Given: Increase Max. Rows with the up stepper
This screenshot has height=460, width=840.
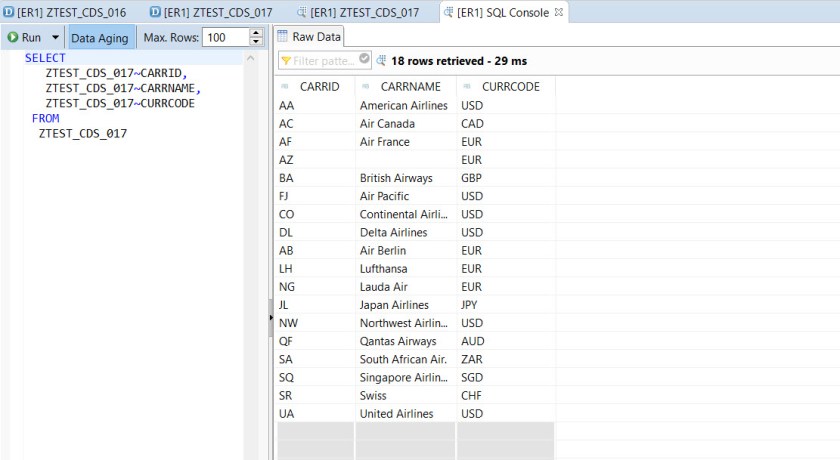Looking at the screenshot, I should tap(256, 33).
